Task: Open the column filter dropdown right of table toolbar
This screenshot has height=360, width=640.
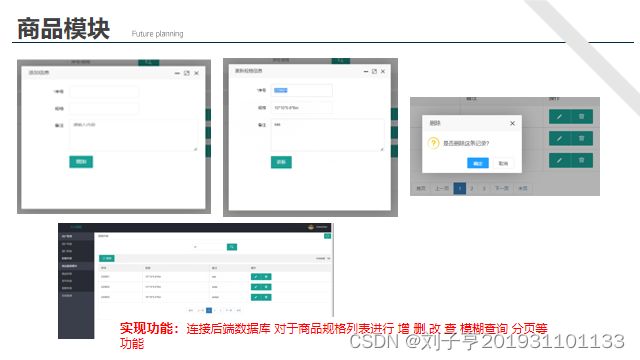Action: pyautogui.click(x=323, y=258)
